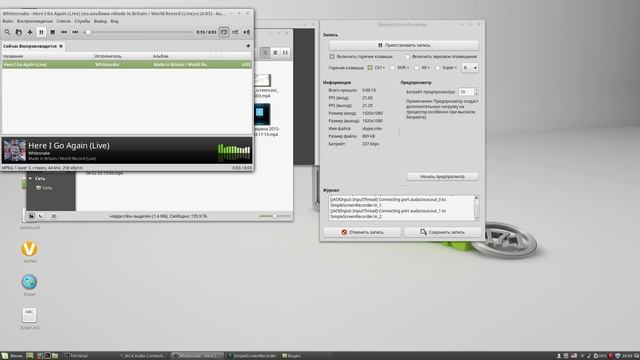Toggle the Shift + hotkey checkbox

point(393,68)
